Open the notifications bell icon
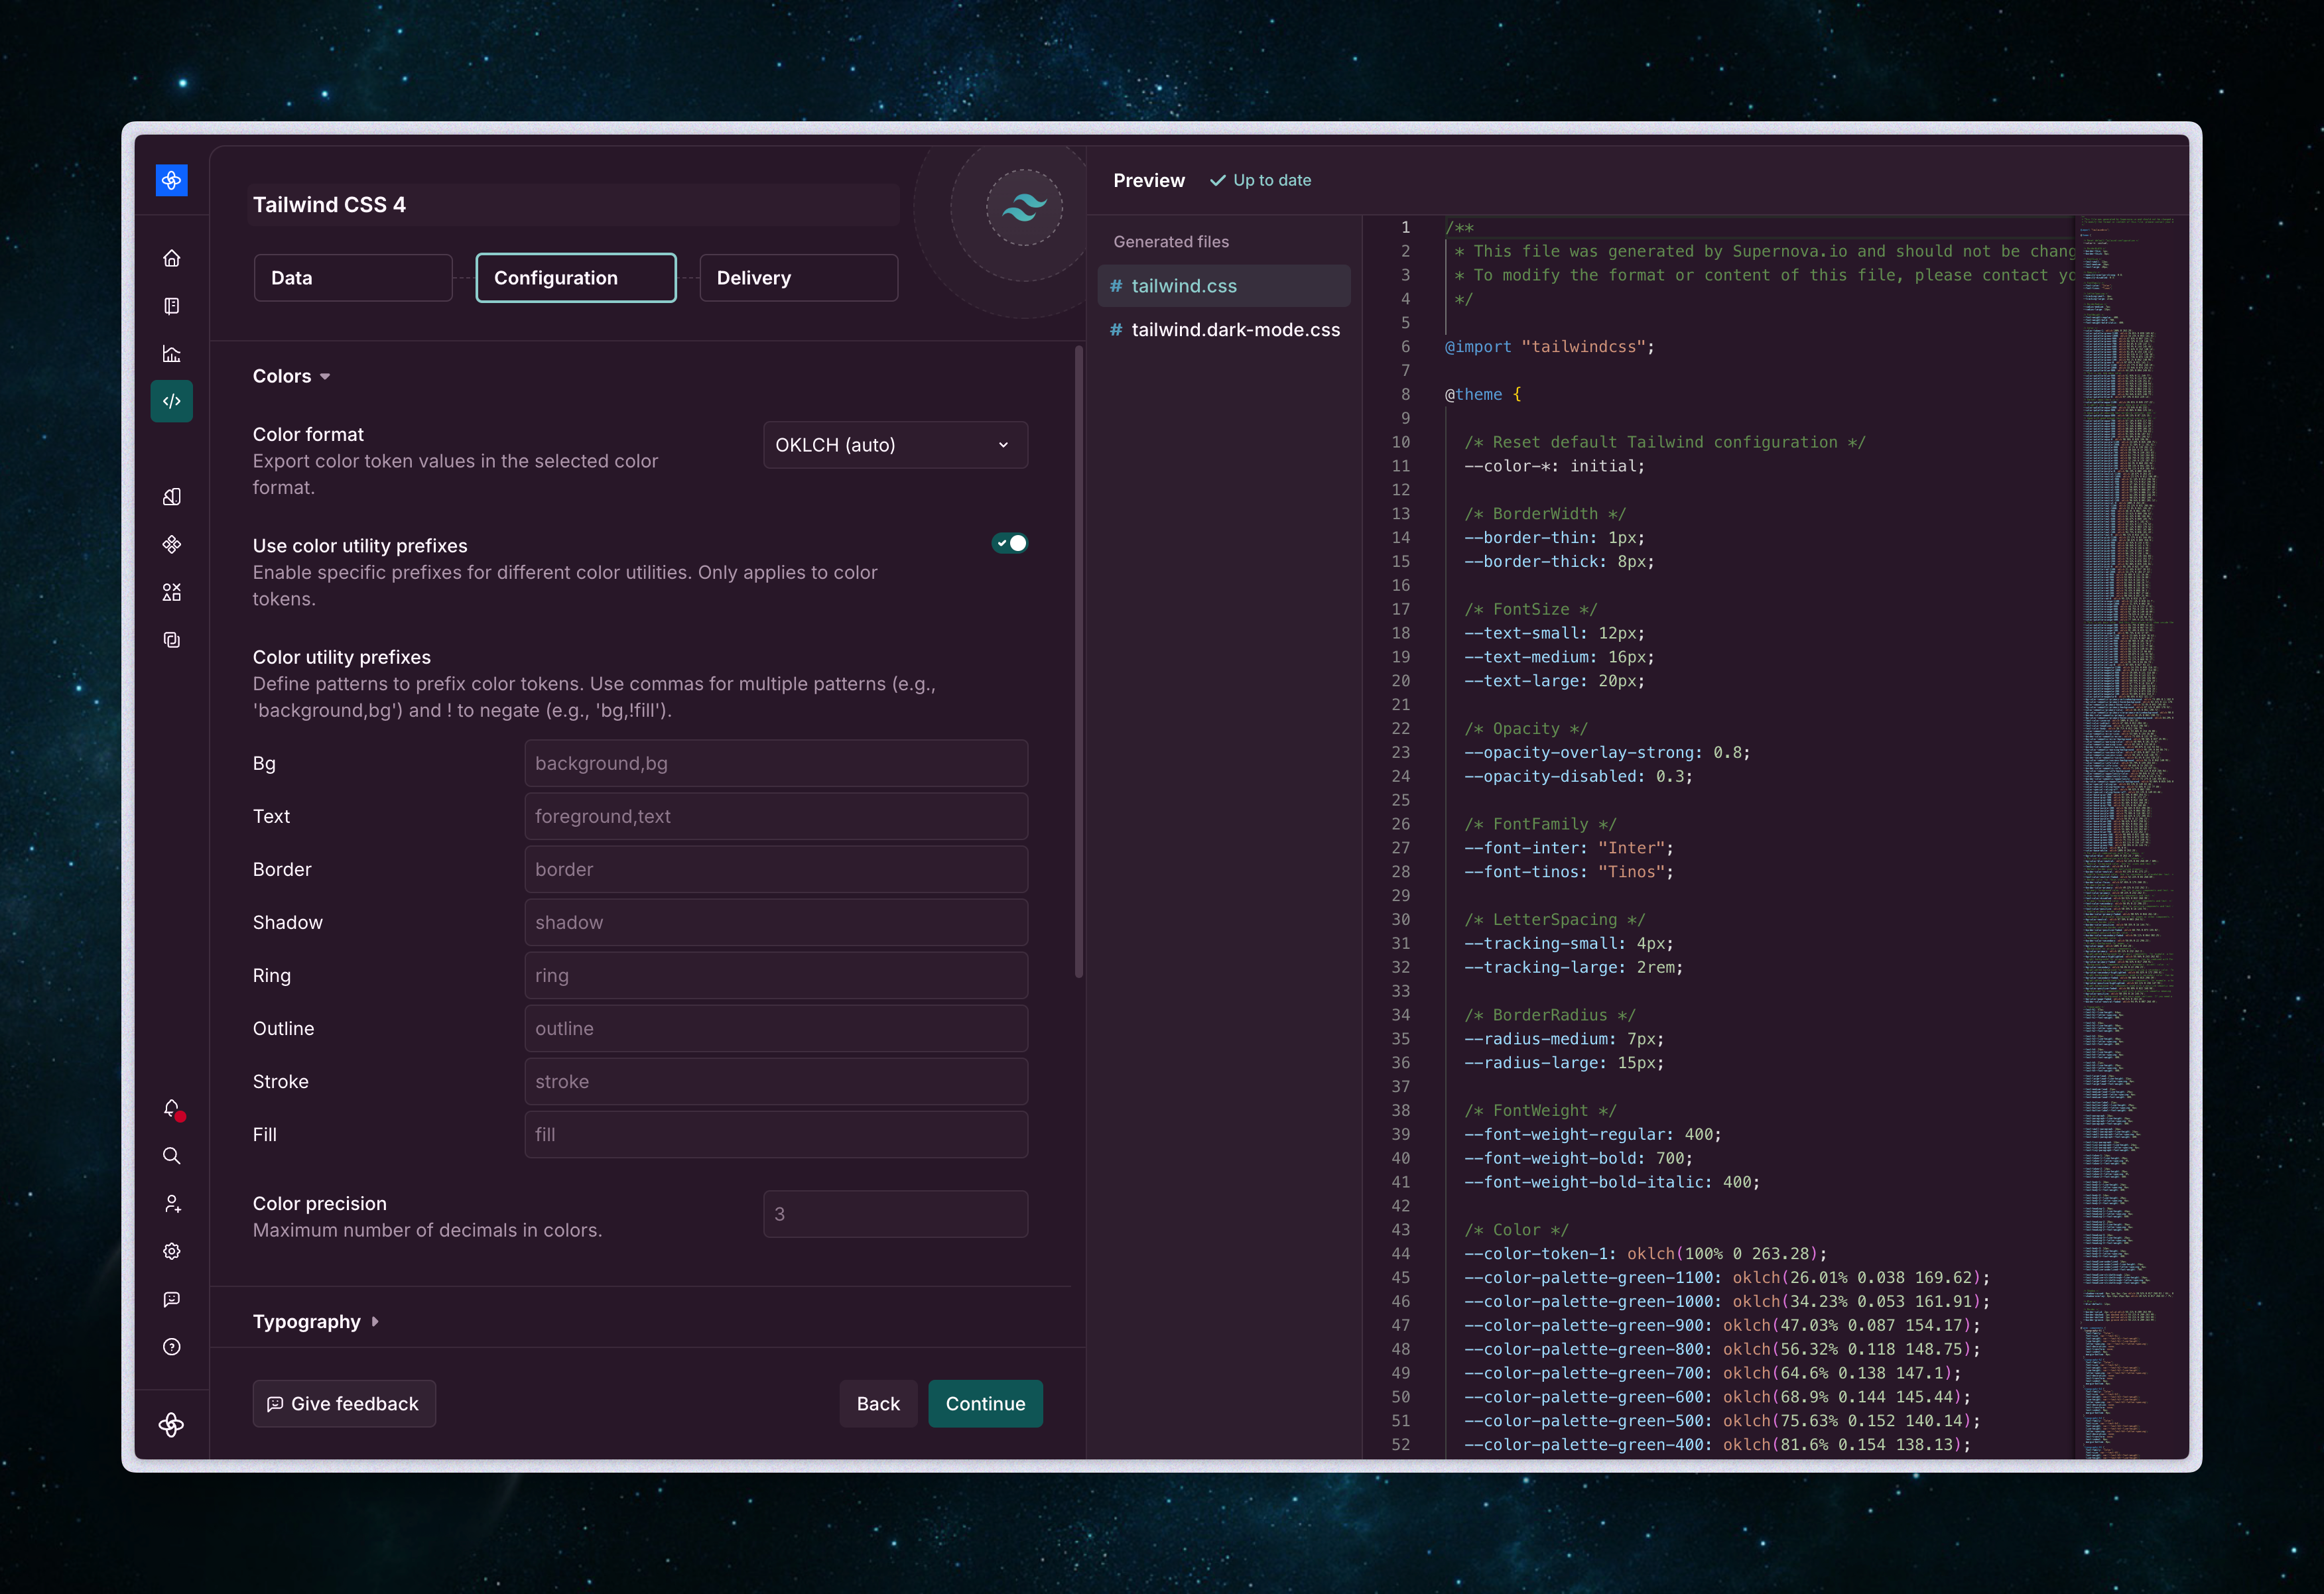The height and width of the screenshot is (1594, 2324). coord(172,1108)
